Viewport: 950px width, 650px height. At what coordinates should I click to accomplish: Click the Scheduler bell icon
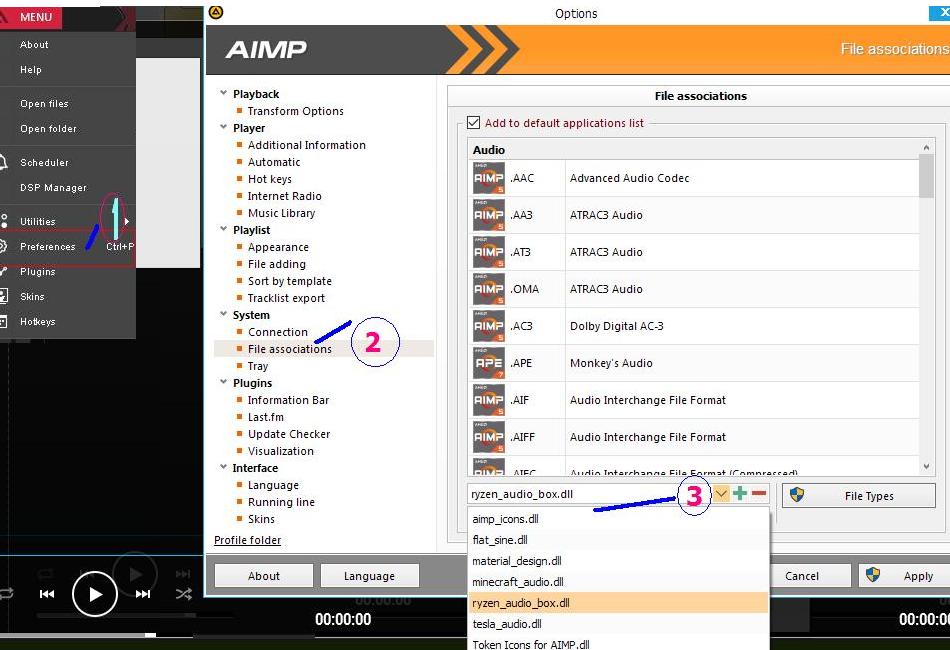3,162
